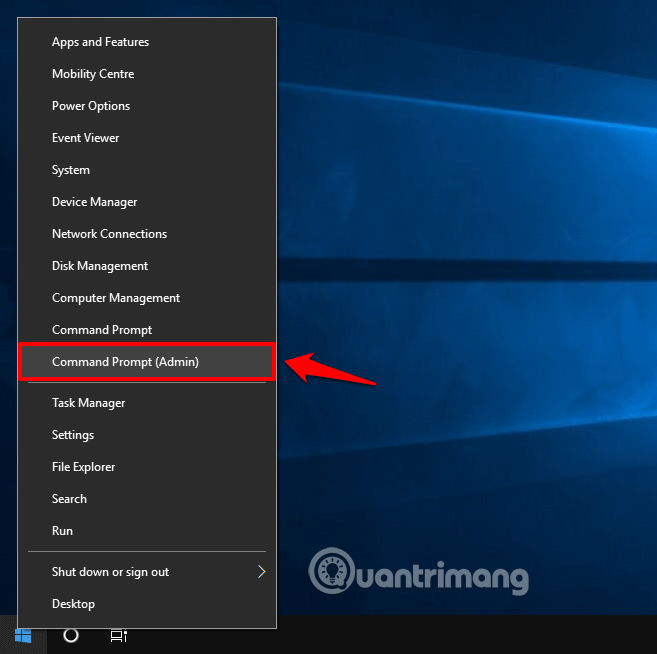Open Cortana circle icon on taskbar

71,635
